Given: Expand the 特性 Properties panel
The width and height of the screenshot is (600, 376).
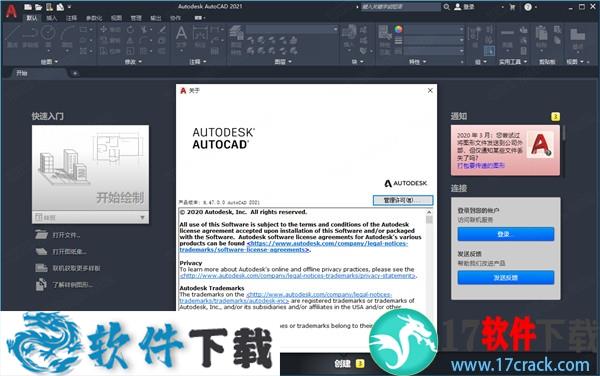Looking at the screenshot, I should [x=417, y=62].
